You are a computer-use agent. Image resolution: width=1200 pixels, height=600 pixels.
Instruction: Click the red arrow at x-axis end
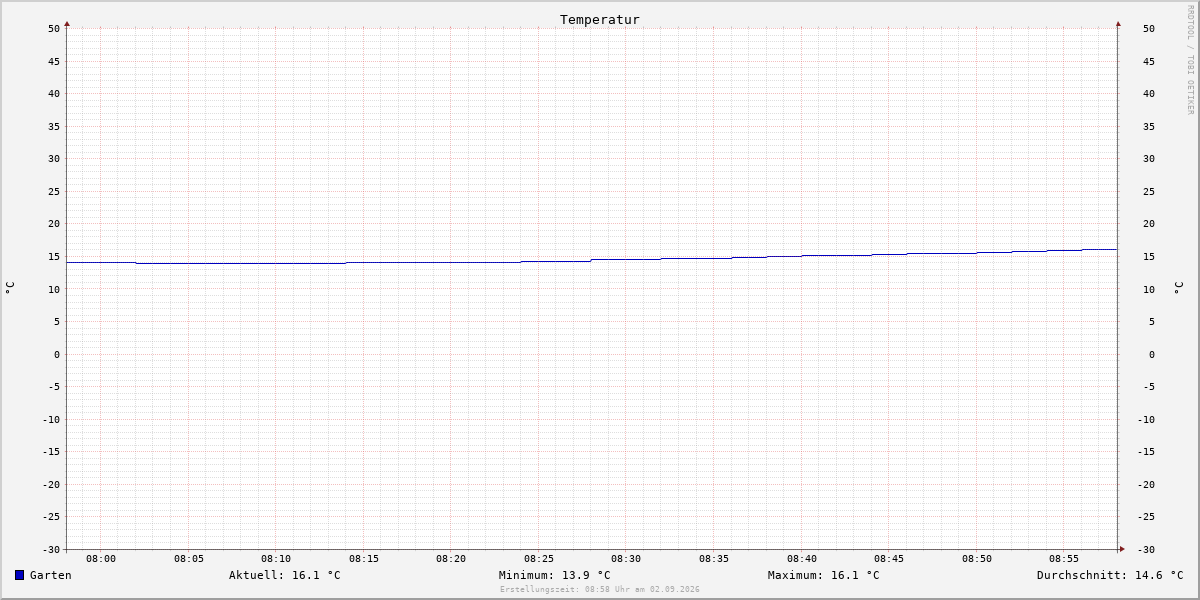[1122, 549]
